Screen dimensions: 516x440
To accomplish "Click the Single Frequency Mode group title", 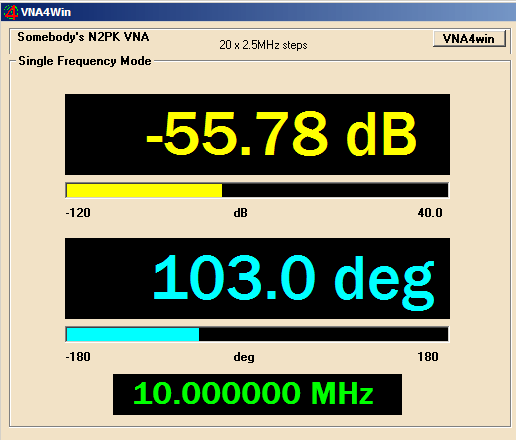I will (85, 61).
